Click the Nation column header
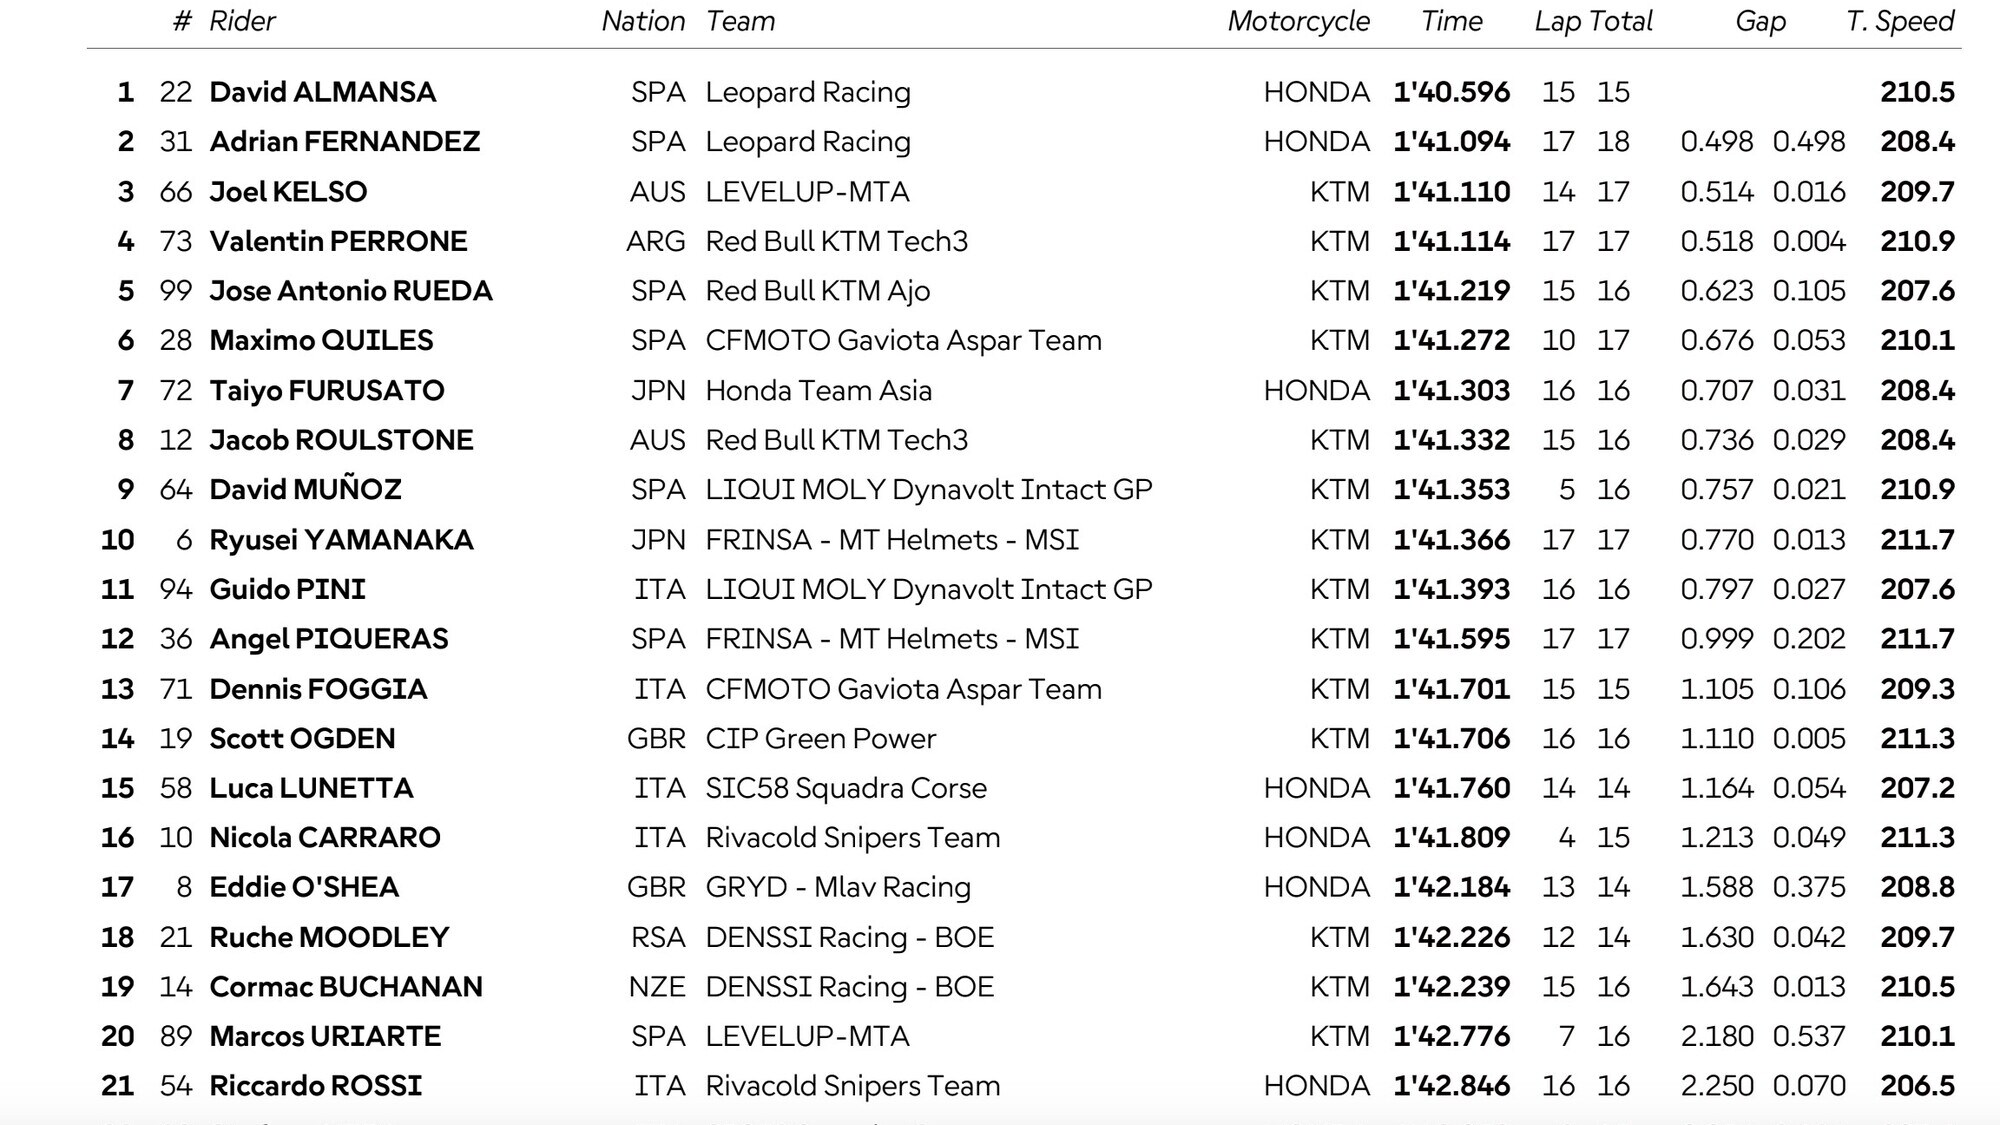 click(x=643, y=21)
